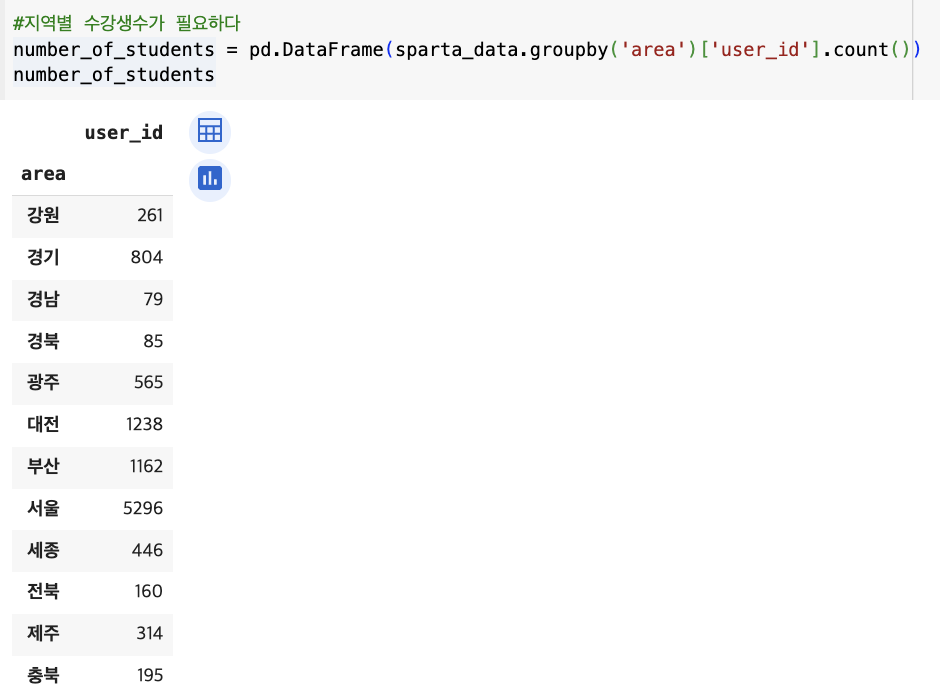Select value 79 in 경남 row
Viewport: 940px width, 700px height.
(x=153, y=298)
